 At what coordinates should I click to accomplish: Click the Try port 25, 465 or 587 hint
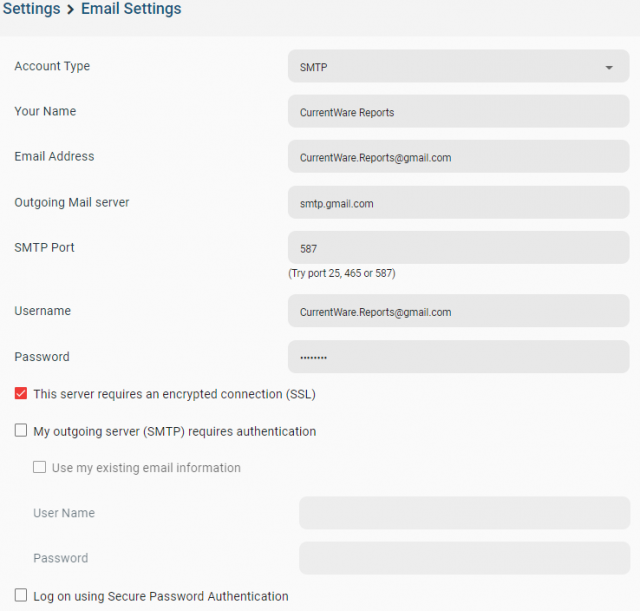tap(342, 273)
